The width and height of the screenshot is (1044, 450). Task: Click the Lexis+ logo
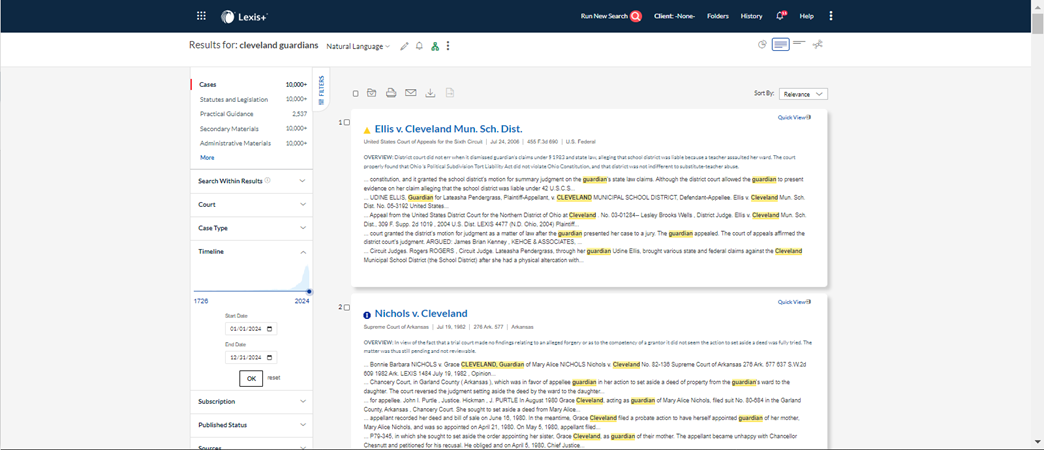point(245,17)
